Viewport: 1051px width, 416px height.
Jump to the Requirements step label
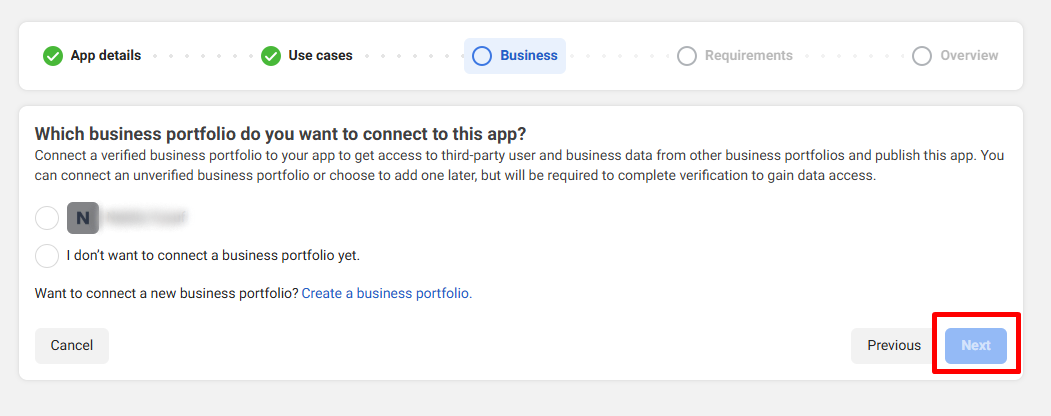(x=749, y=56)
